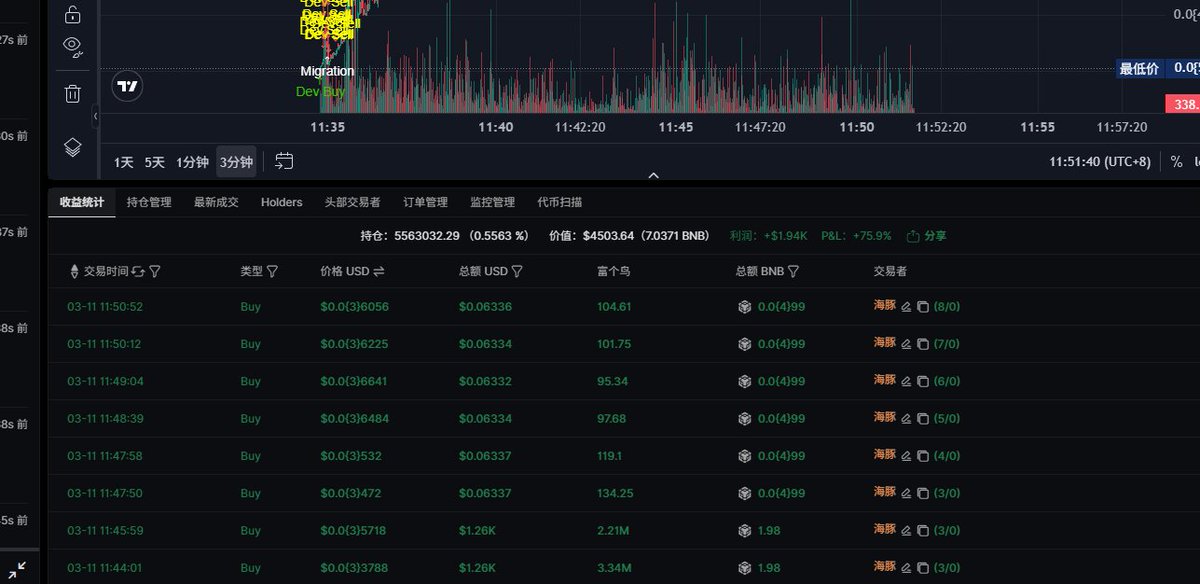Click the BNB cube icon in 11:49:04 row

point(744,381)
